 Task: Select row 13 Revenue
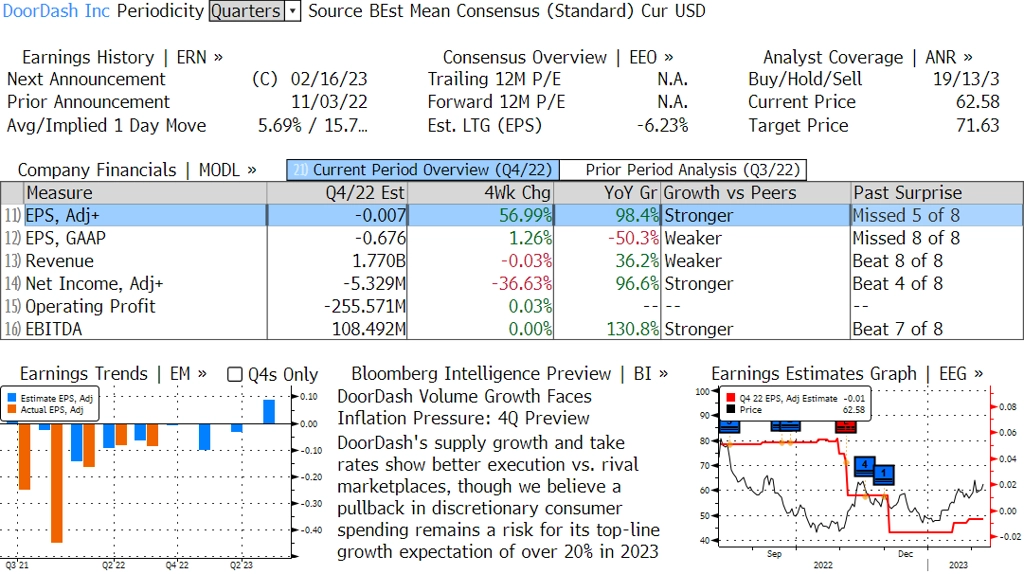coord(512,261)
